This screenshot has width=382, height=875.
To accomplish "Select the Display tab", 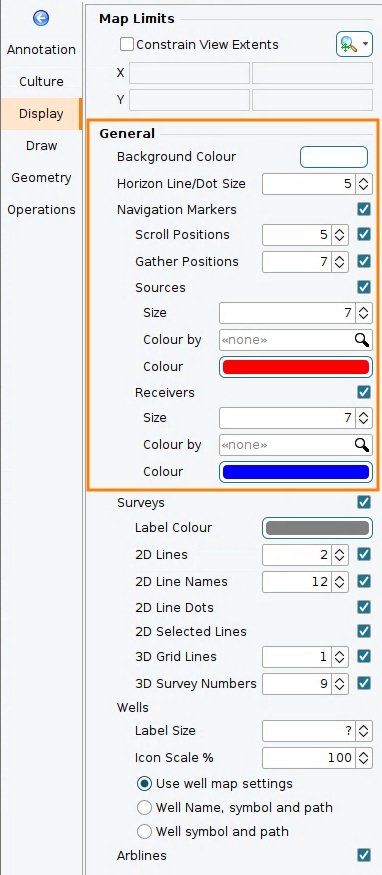I will pos(41,114).
